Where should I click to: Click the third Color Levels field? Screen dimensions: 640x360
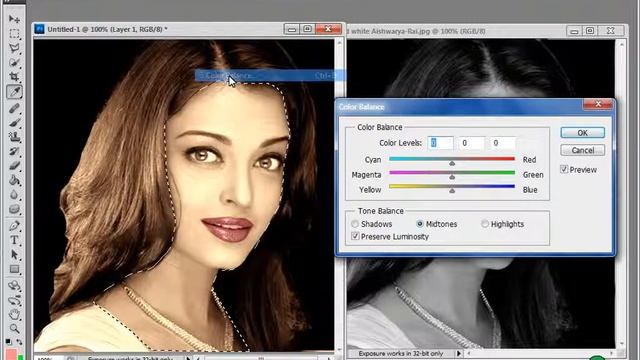pos(502,143)
